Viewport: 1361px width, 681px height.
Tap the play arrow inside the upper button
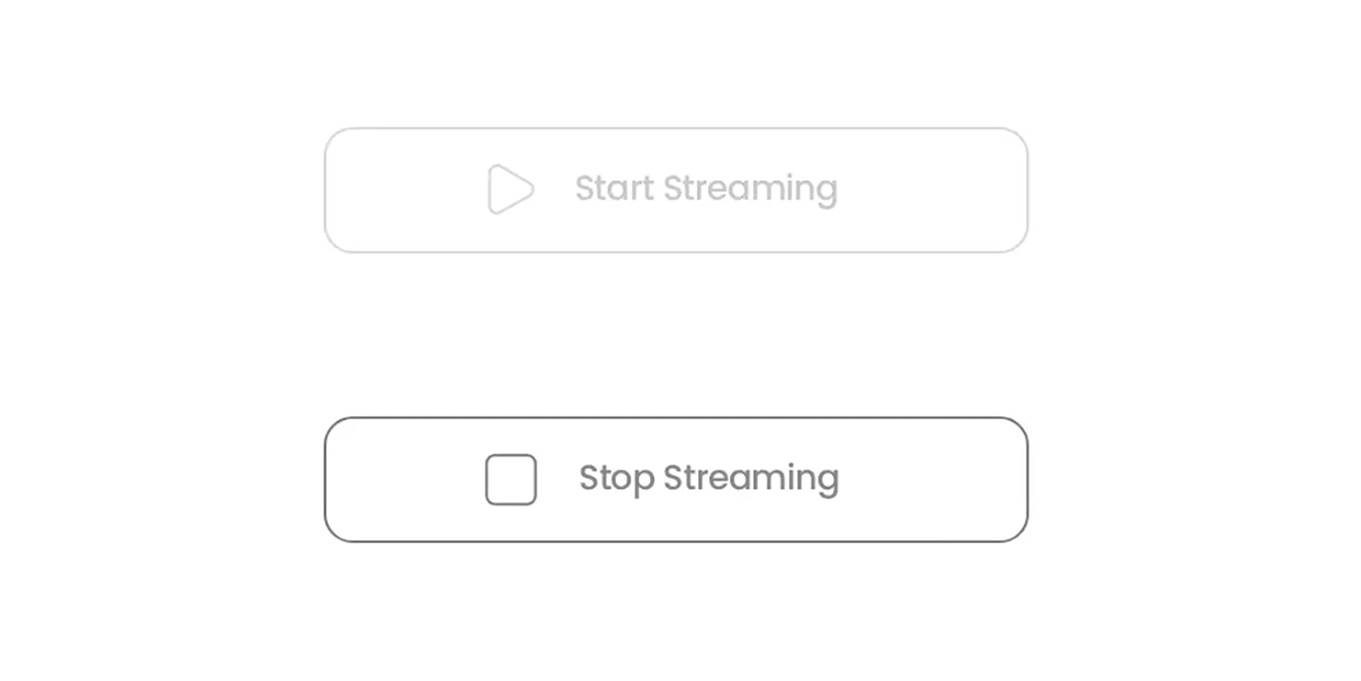[508, 189]
